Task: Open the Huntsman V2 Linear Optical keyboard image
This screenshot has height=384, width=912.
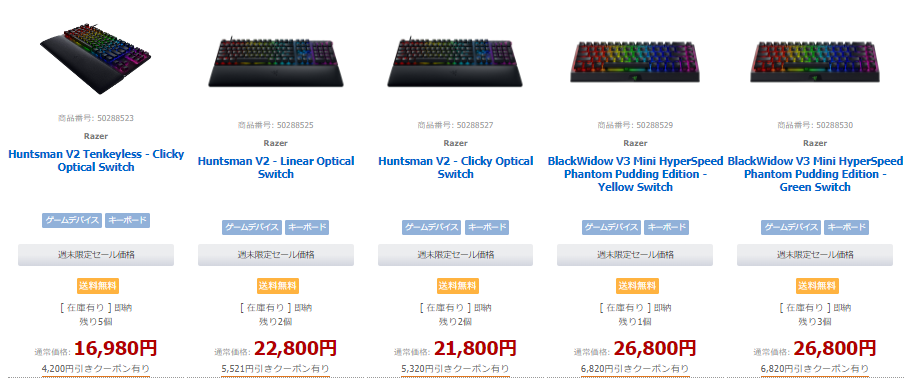Action: coord(276,62)
